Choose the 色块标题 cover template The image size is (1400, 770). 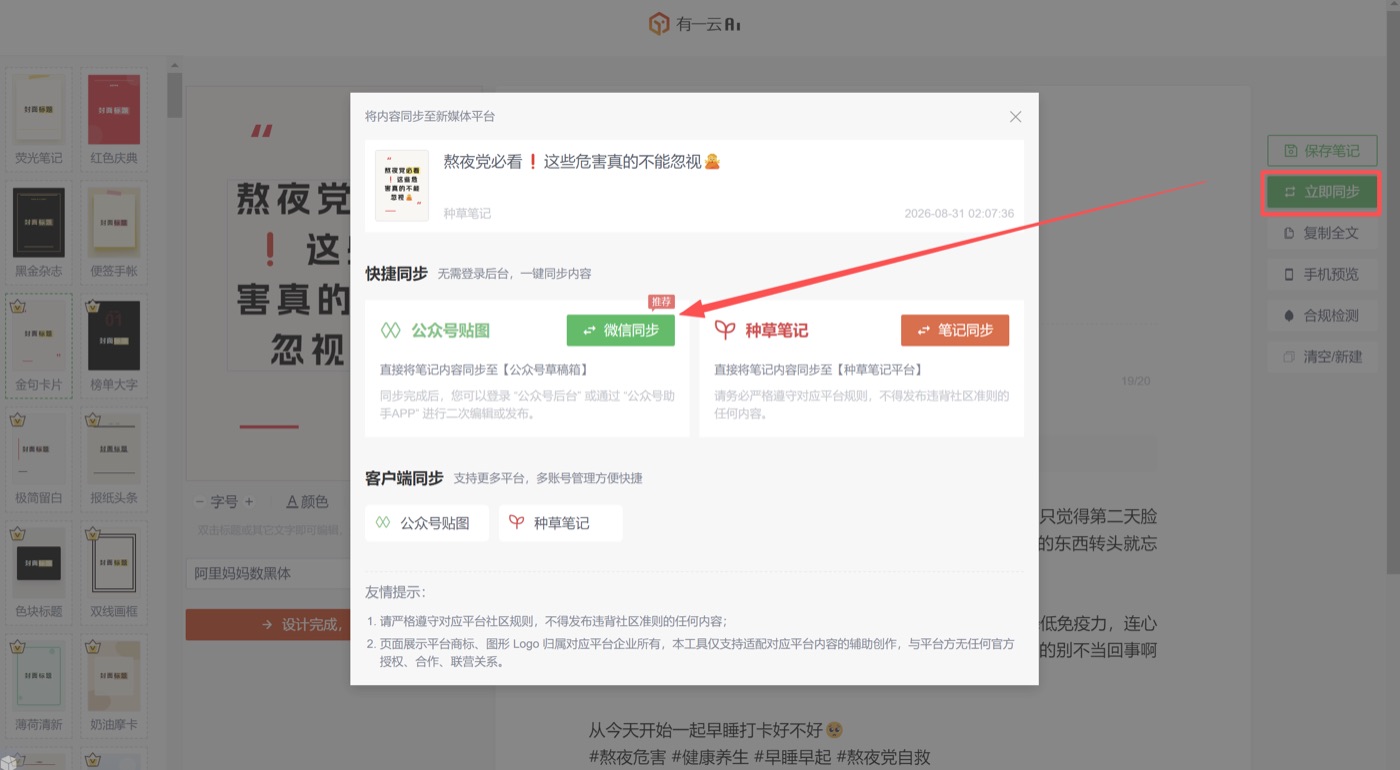[39, 572]
